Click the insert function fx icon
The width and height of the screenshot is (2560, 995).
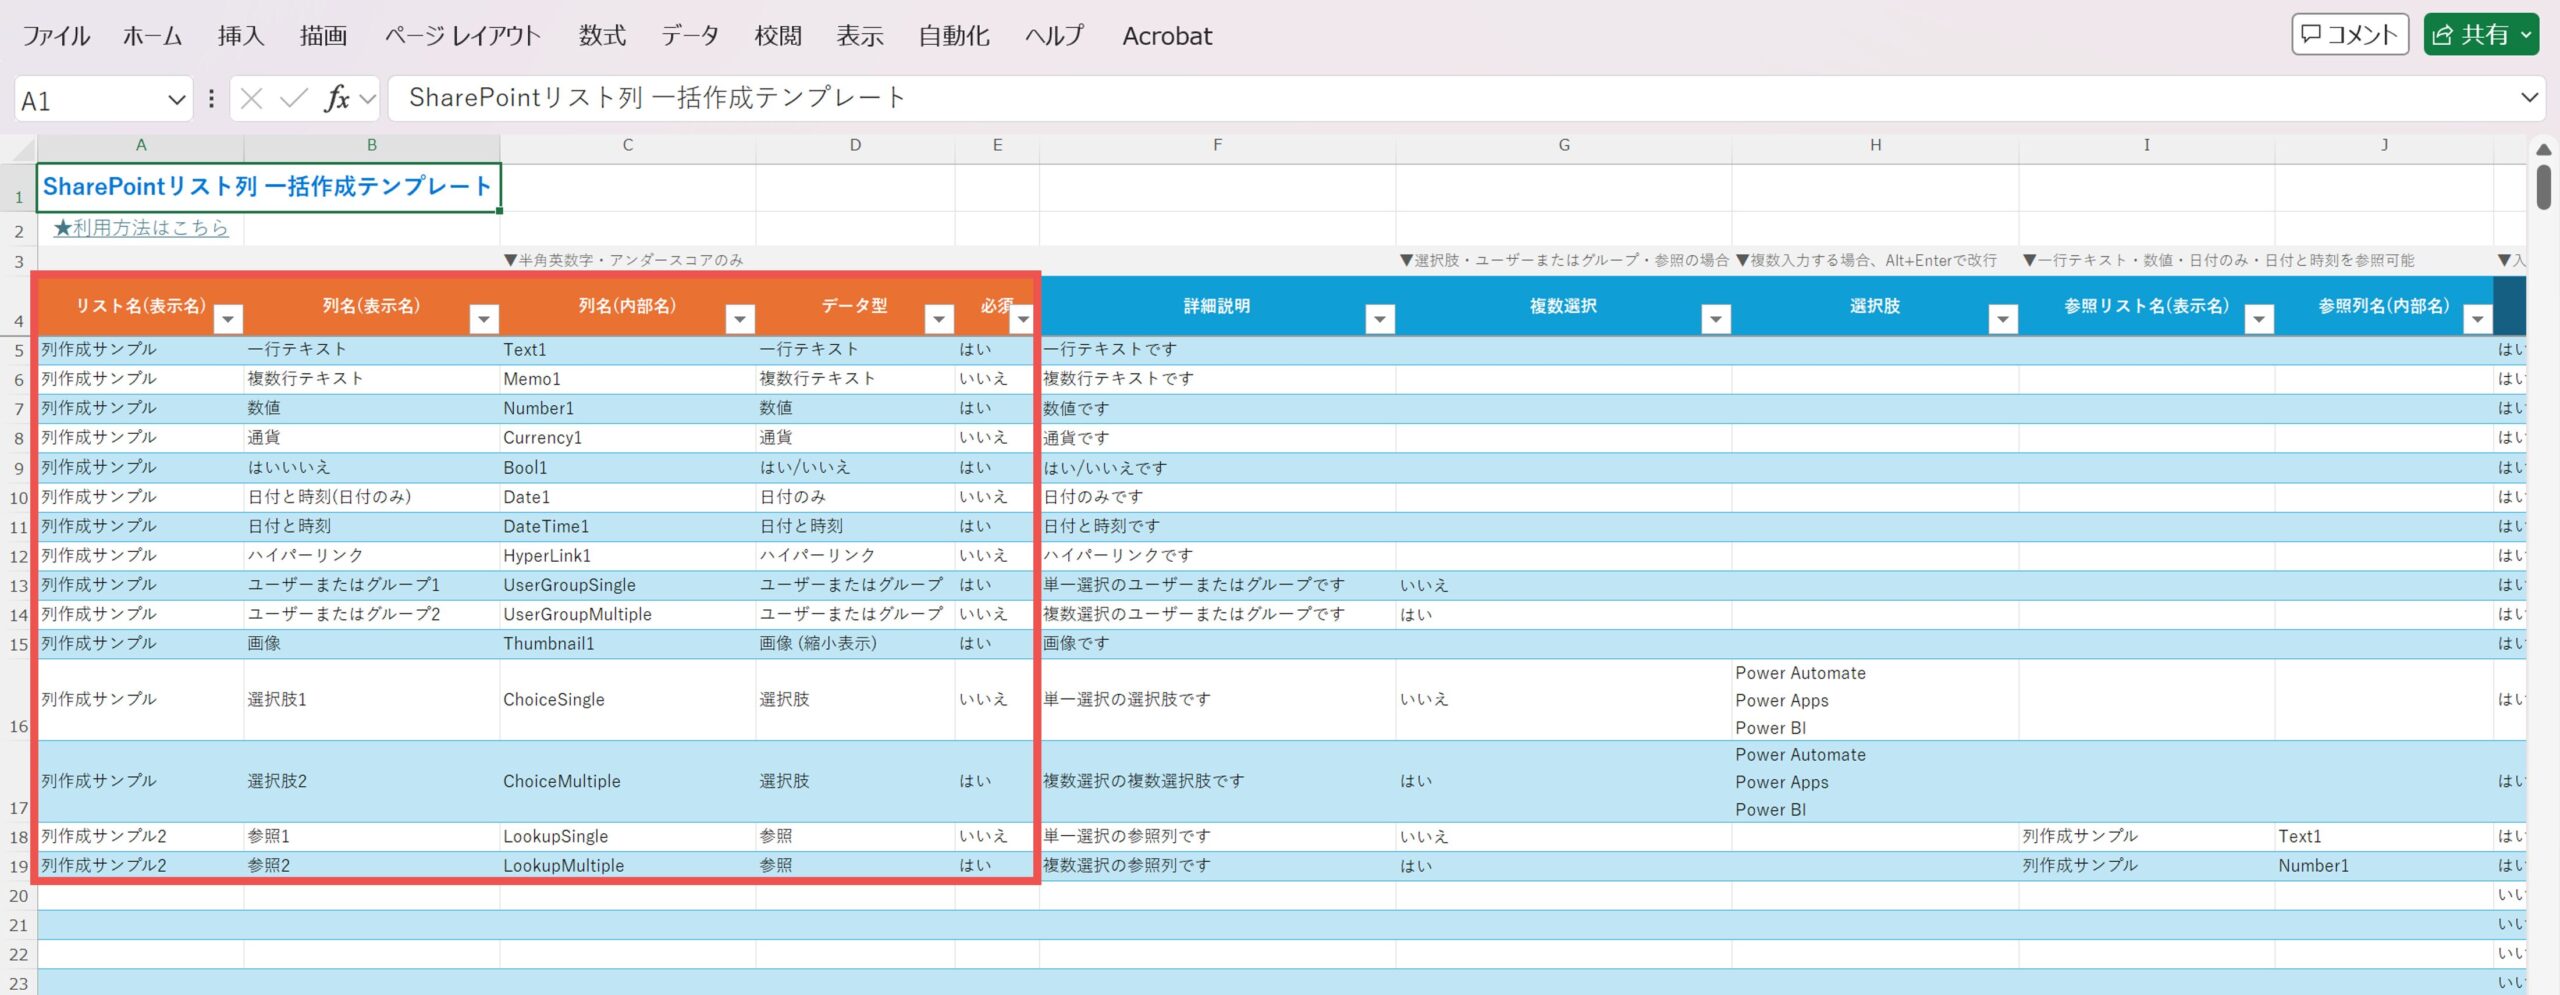tap(337, 99)
